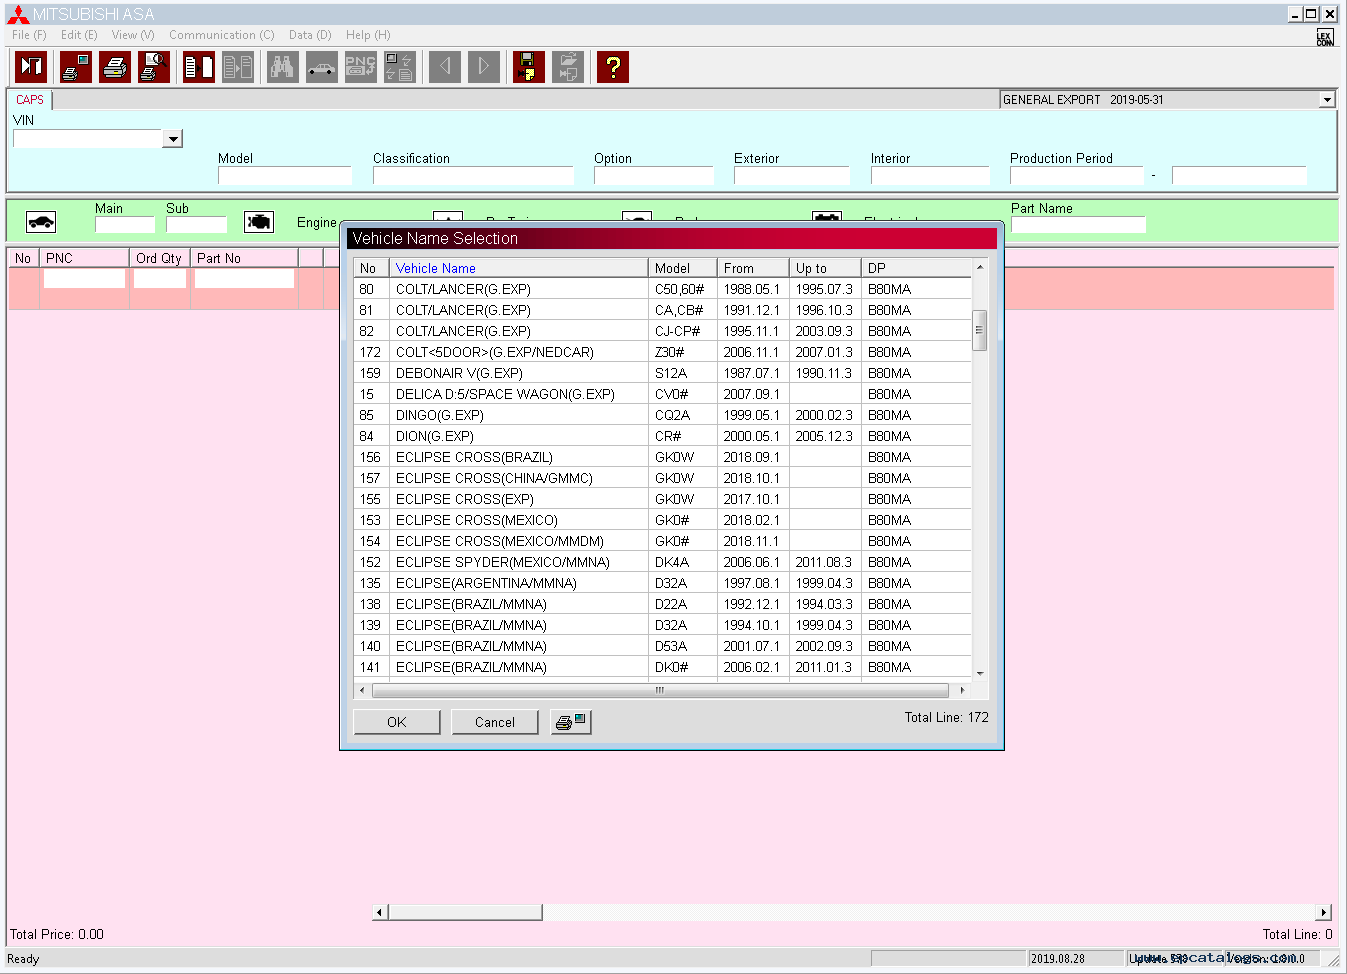Viewport: 1347px width, 974px height.
Task: Click the Ord Qty column header
Action: [x=159, y=258]
